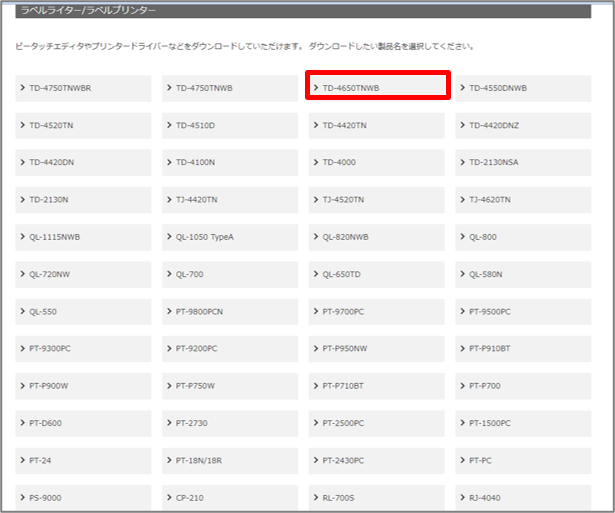Image resolution: width=615 pixels, height=513 pixels.
Task: Click the PT-P950NW product link
Action: coord(377,349)
